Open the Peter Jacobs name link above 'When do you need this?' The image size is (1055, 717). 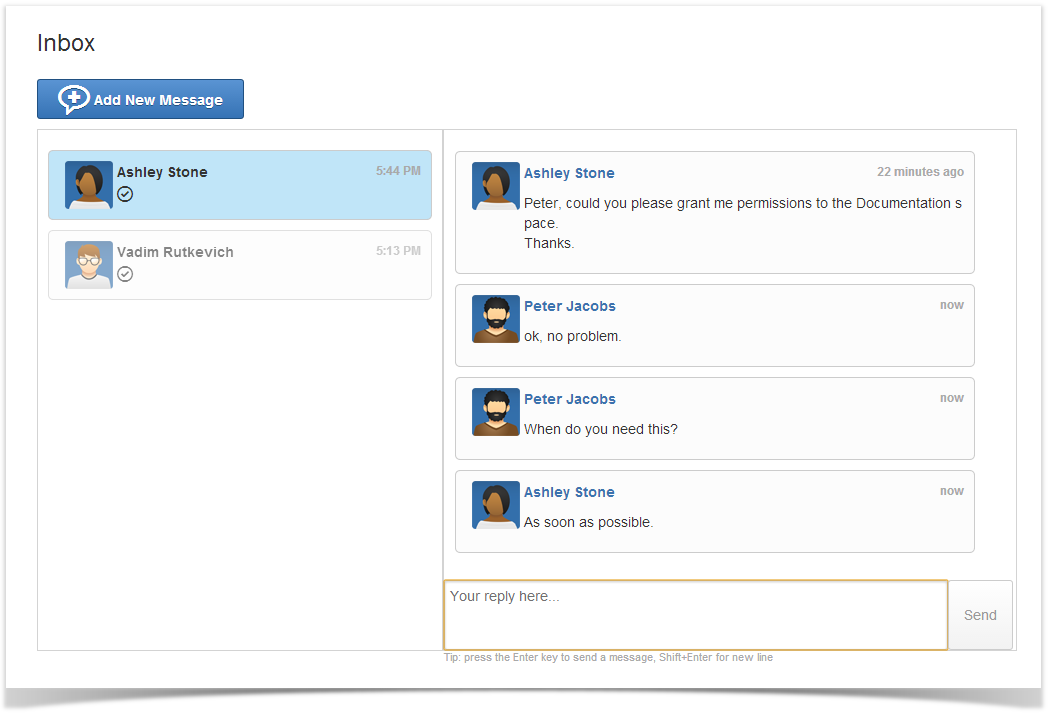tap(570, 399)
